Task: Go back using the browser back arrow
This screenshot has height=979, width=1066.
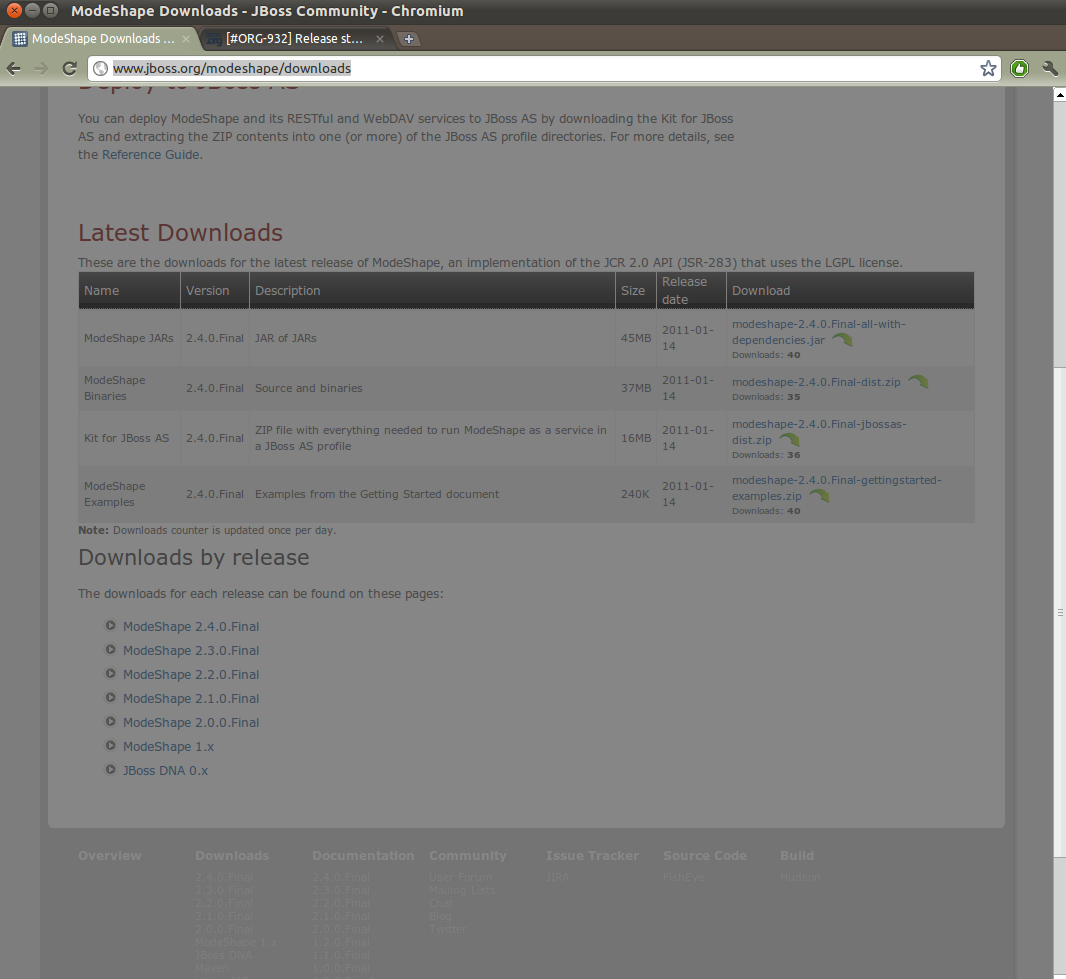Action: (x=14, y=68)
